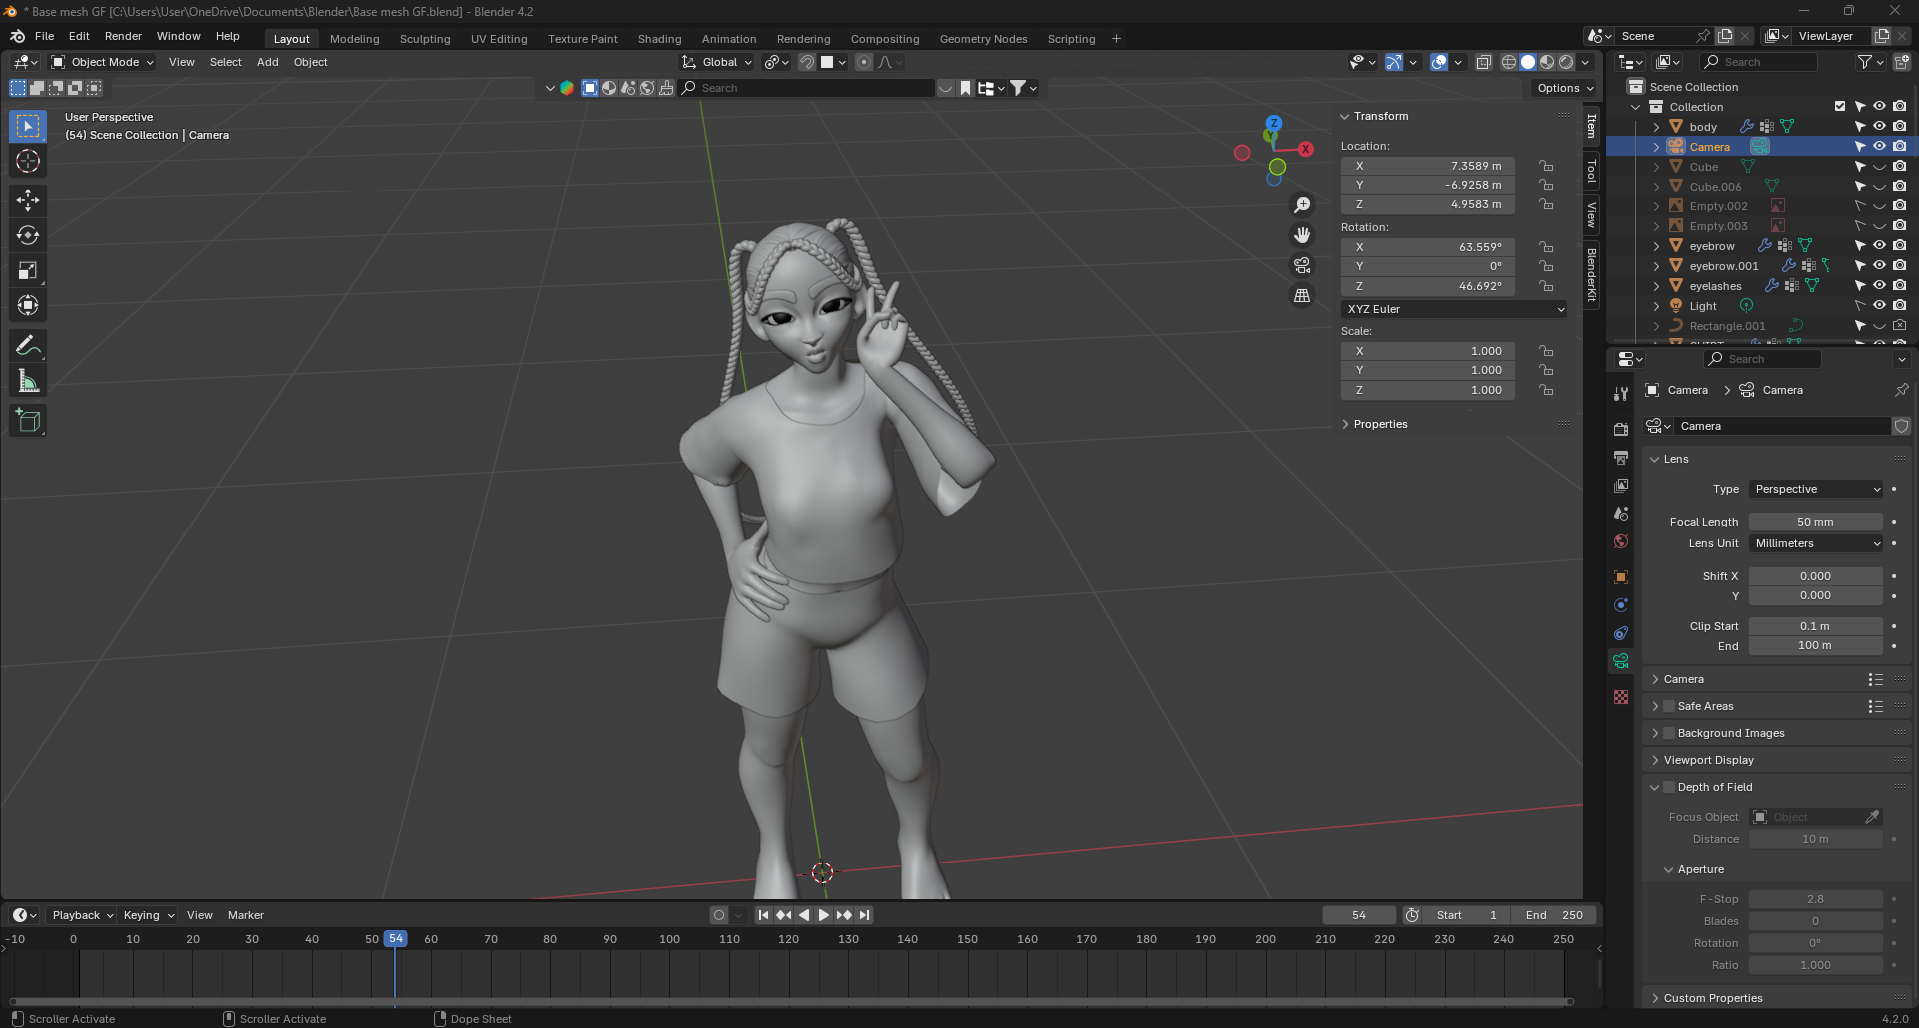The image size is (1919, 1028).
Task: Open the Render menu
Action: pyautogui.click(x=123, y=36)
